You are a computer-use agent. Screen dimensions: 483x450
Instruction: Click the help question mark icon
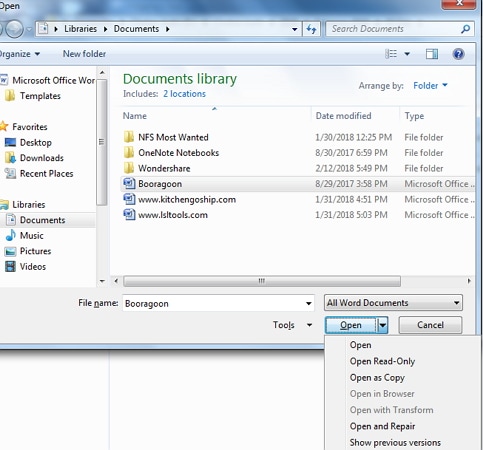458,54
